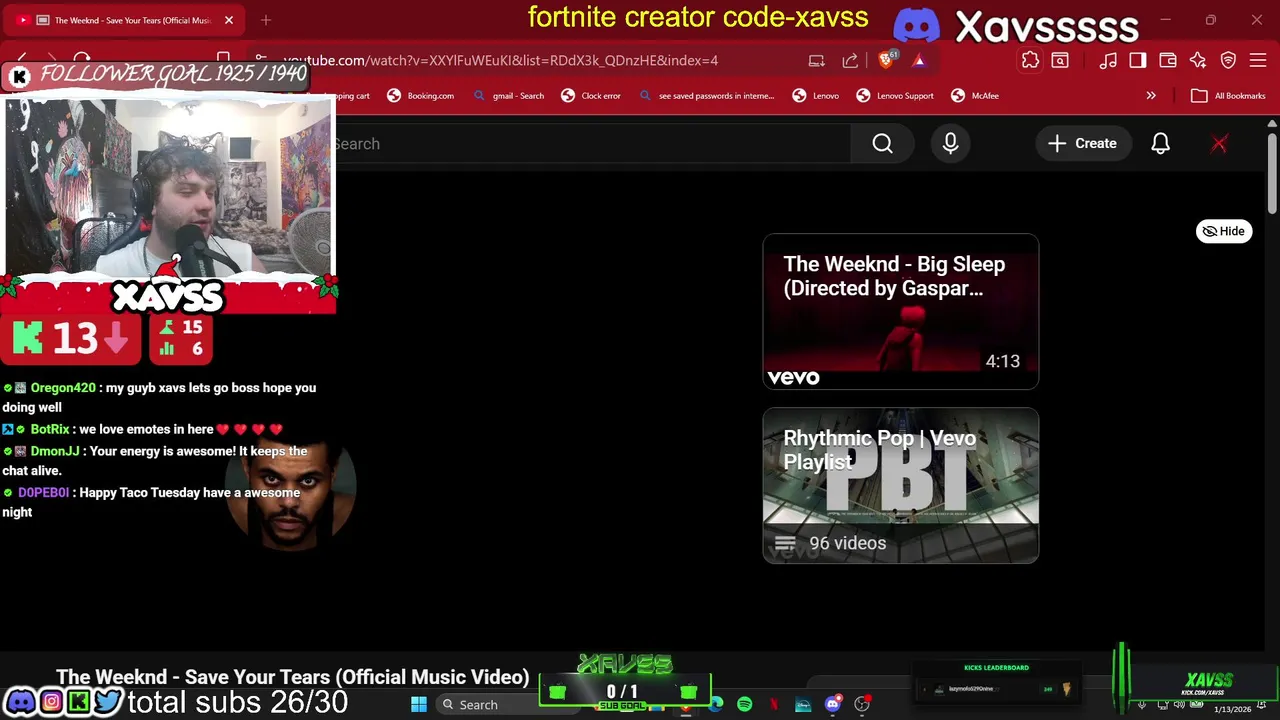This screenshot has height=720, width=1280.
Task: Open Clock error bookmark
Action: point(591,96)
